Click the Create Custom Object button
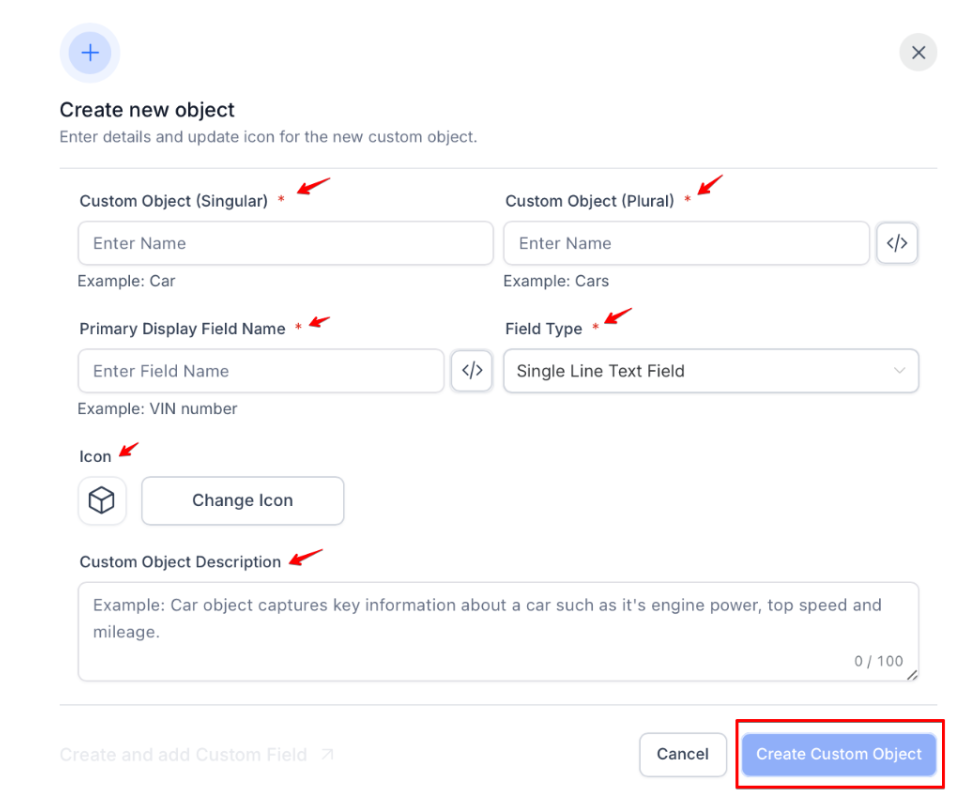The image size is (977, 807). [x=838, y=754]
